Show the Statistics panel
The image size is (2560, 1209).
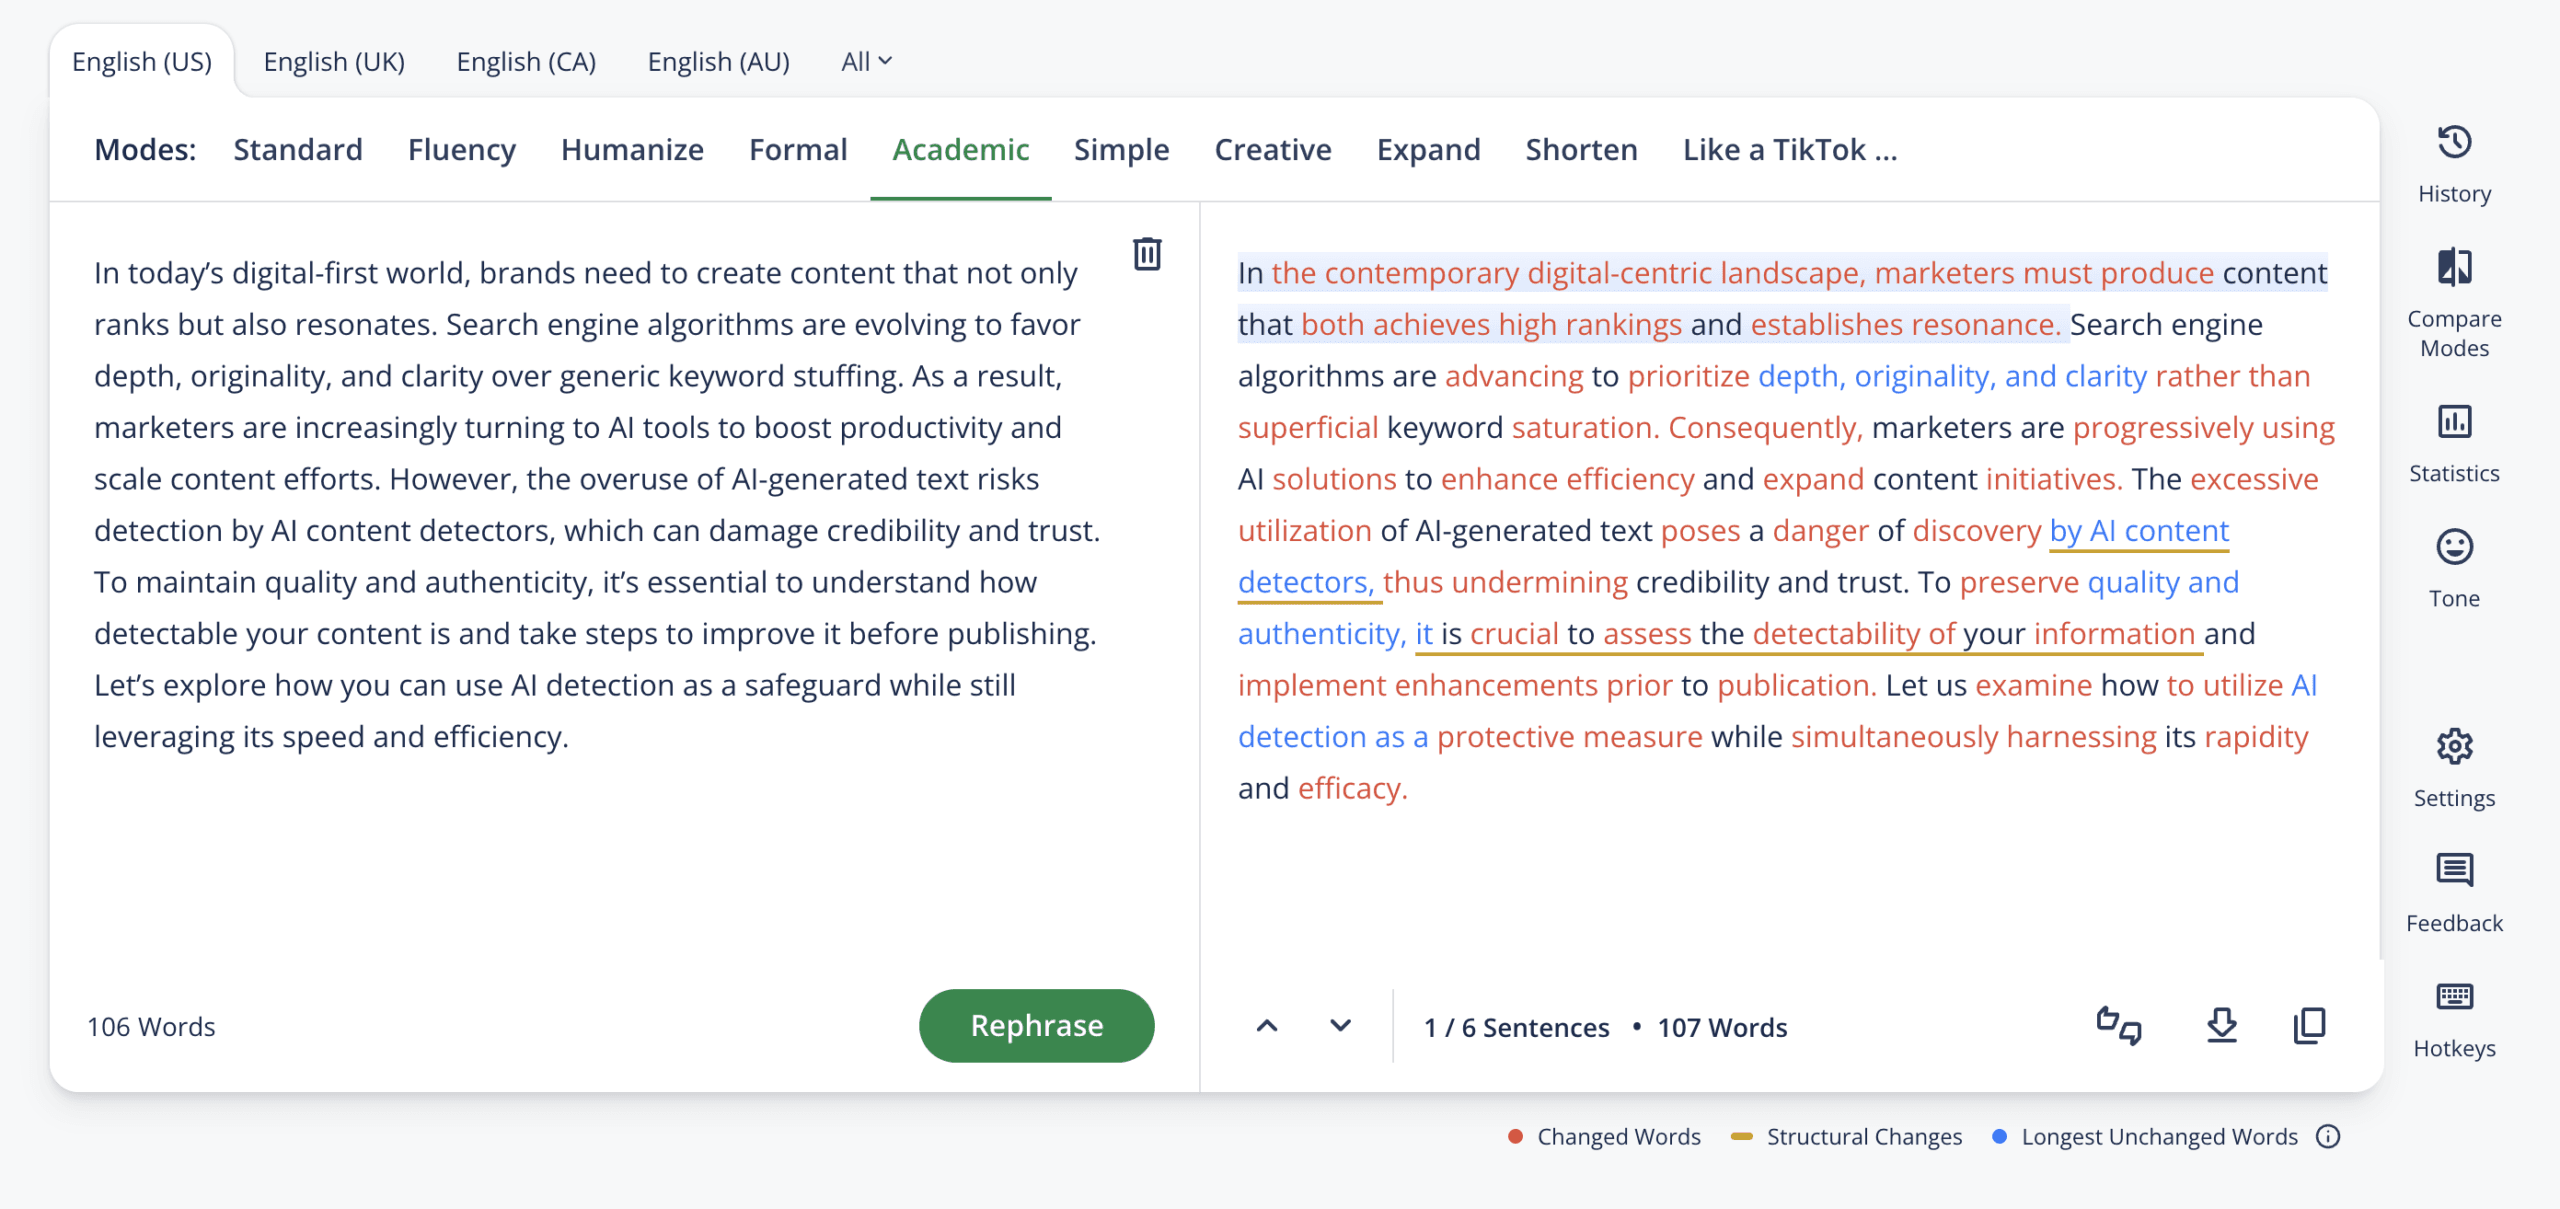pyautogui.click(x=2454, y=423)
